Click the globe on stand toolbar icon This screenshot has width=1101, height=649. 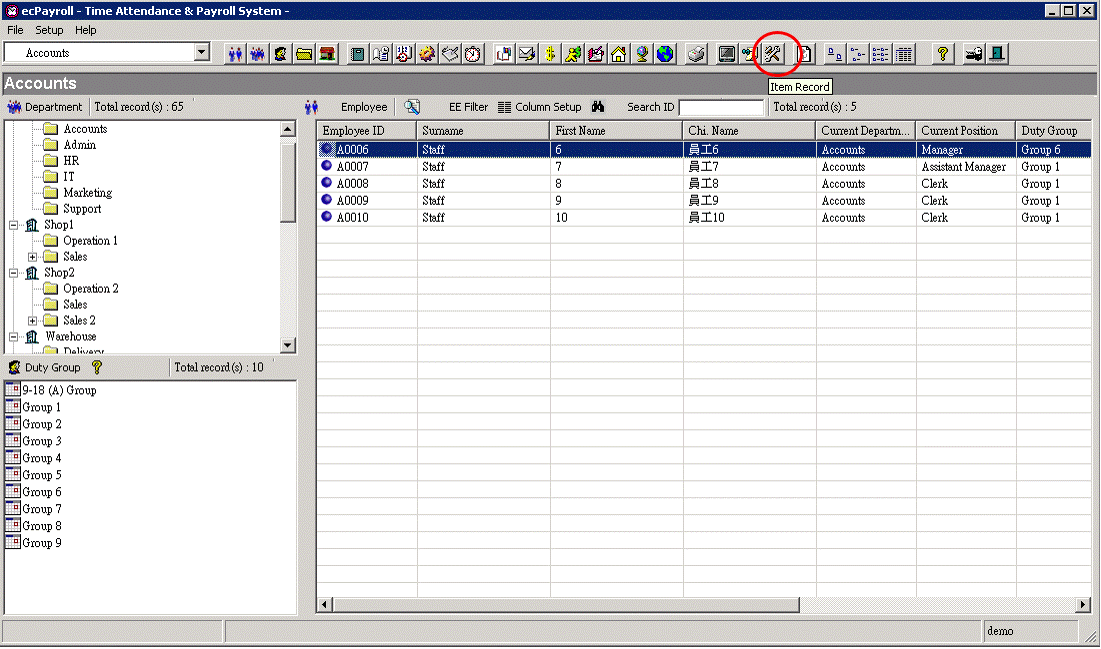click(x=642, y=53)
